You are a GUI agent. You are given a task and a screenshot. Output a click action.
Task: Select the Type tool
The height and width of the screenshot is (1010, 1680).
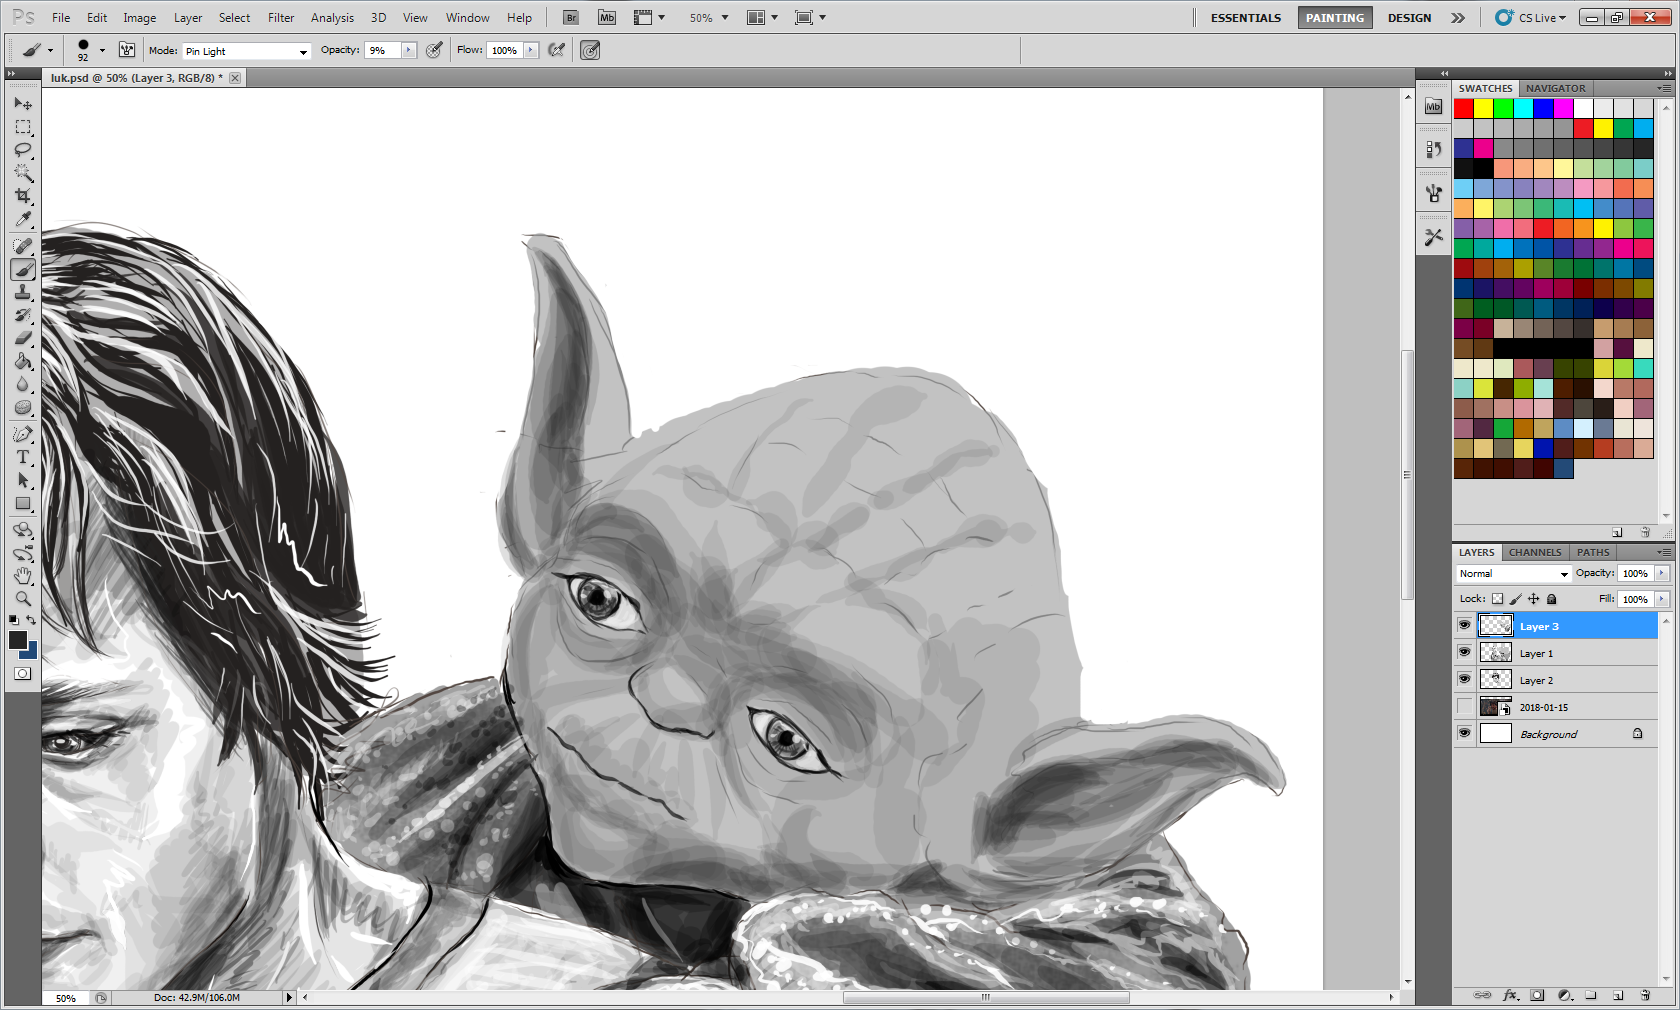click(x=23, y=457)
